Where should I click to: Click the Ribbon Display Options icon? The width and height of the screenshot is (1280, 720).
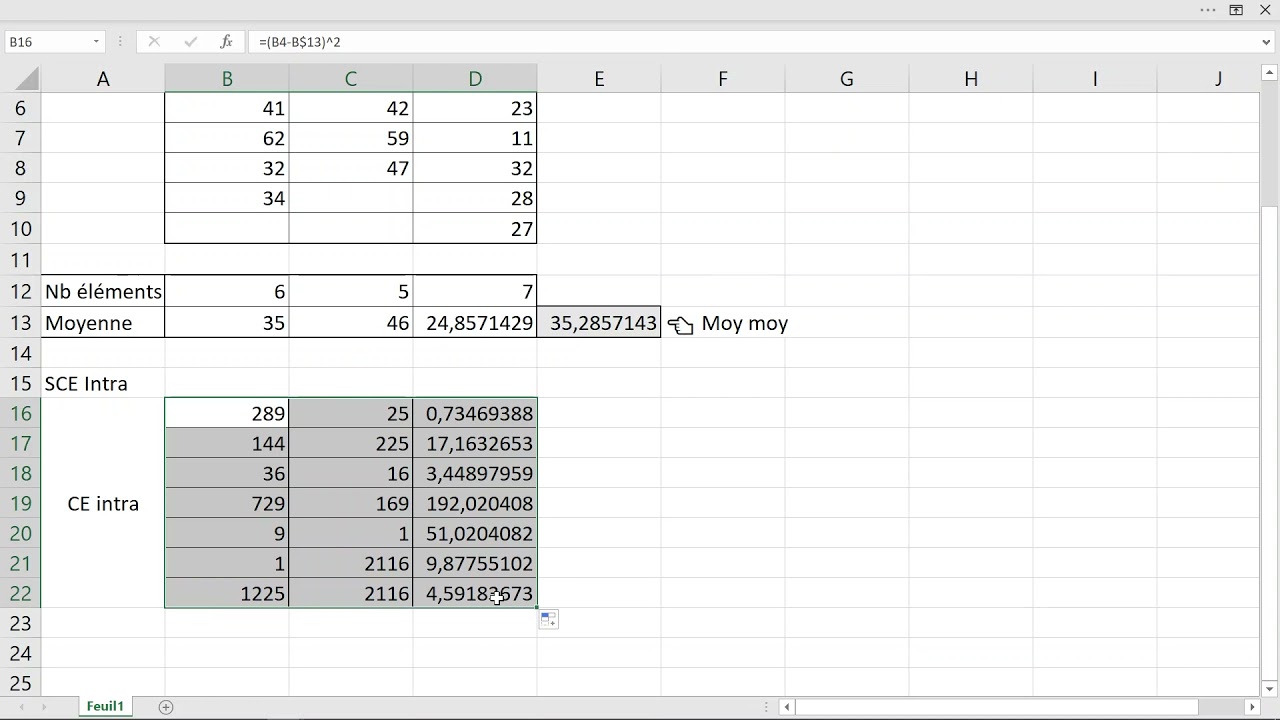(x=1236, y=10)
